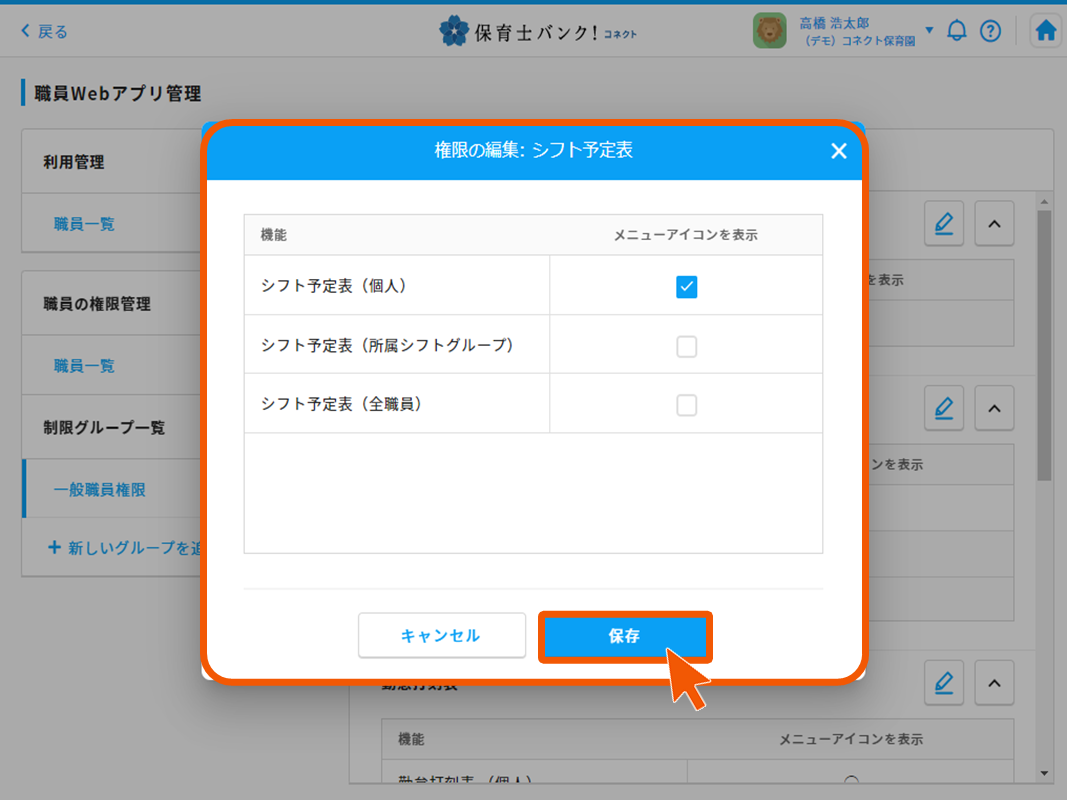Click the vertical scrollbar thumb
Image resolution: width=1067 pixels, height=800 pixels.
click(x=1044, y=340)
